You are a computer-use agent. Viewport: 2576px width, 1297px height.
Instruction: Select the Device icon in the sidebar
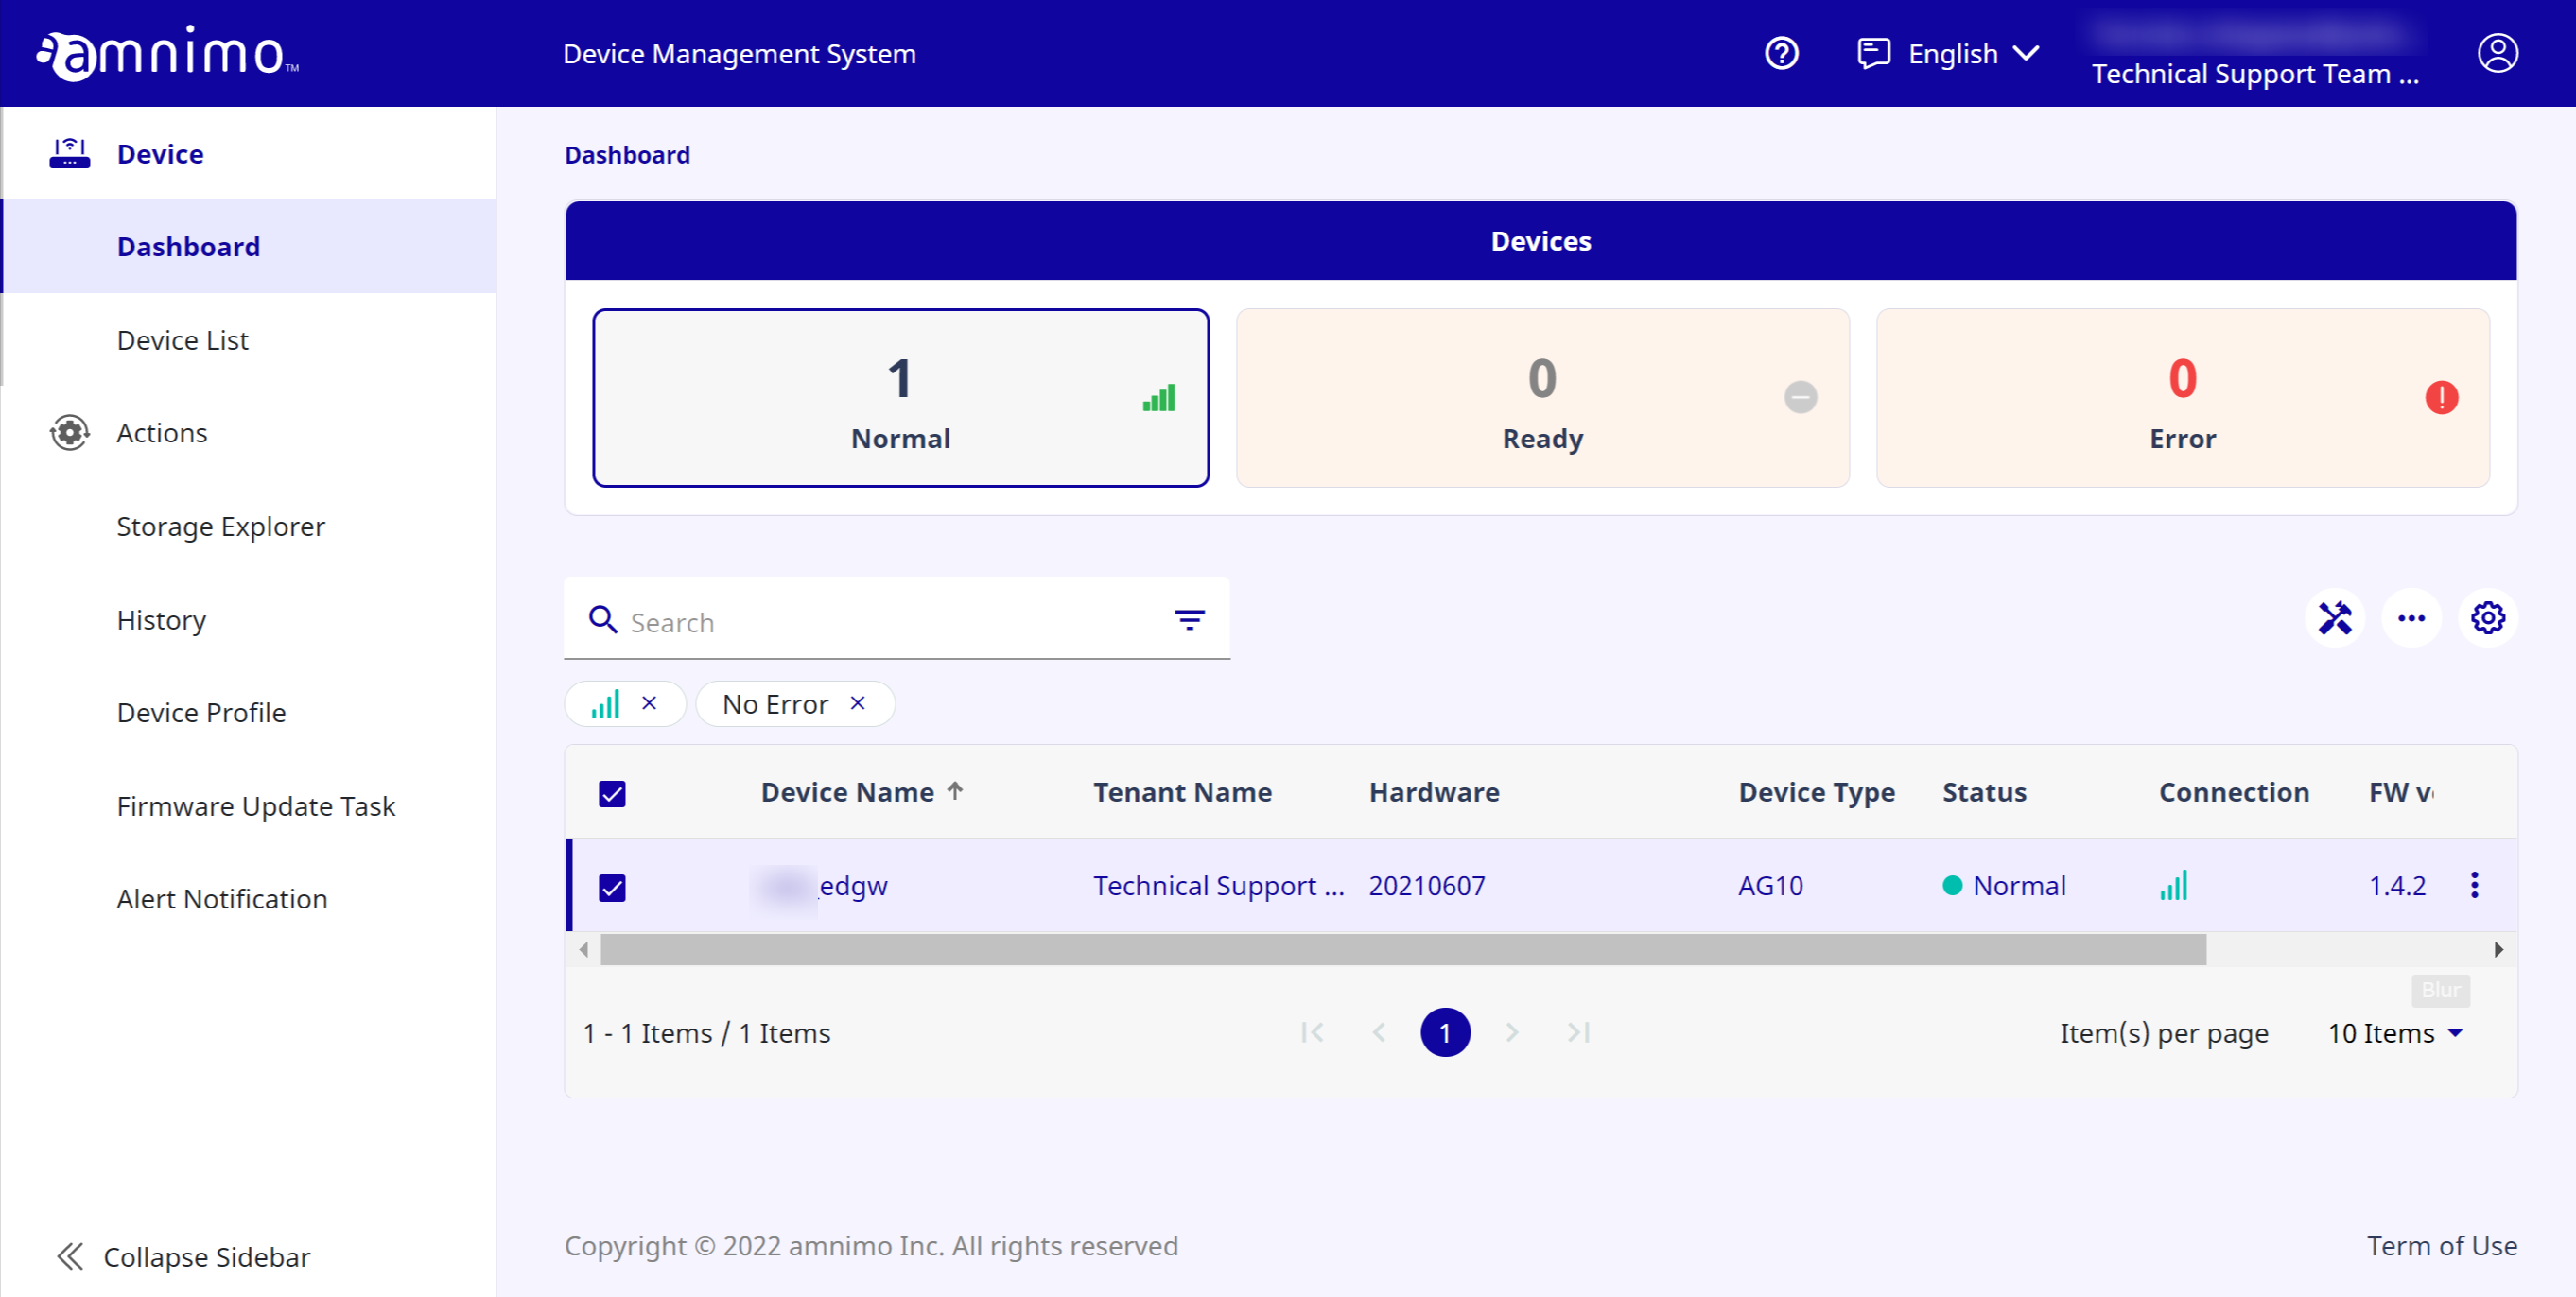point(69,152)
